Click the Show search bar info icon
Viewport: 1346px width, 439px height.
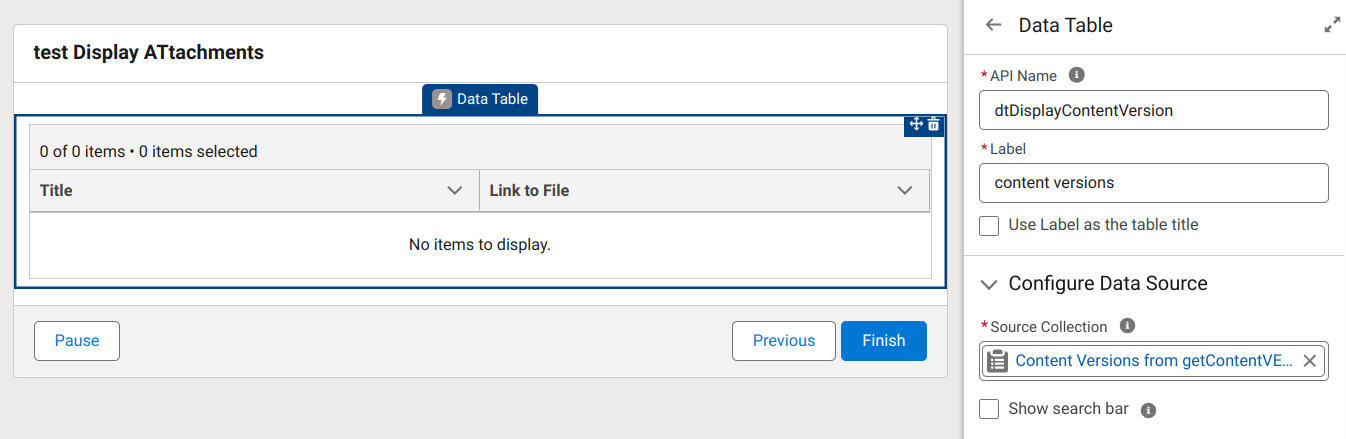[x=1148, y=409]
